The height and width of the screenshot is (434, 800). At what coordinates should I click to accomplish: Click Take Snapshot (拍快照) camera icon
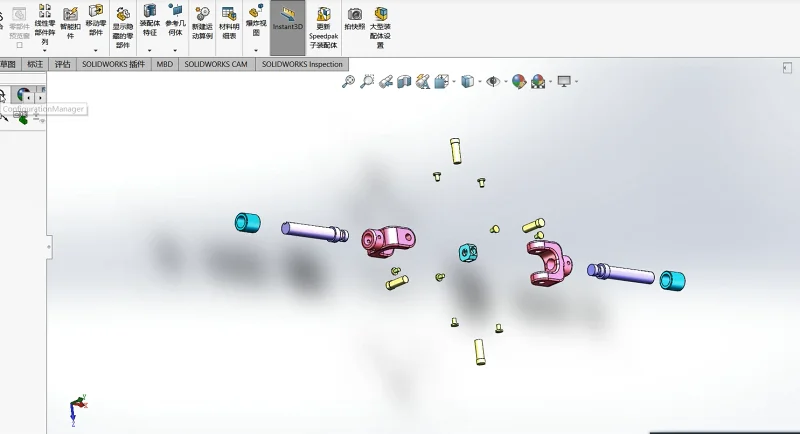pos(355,14)
